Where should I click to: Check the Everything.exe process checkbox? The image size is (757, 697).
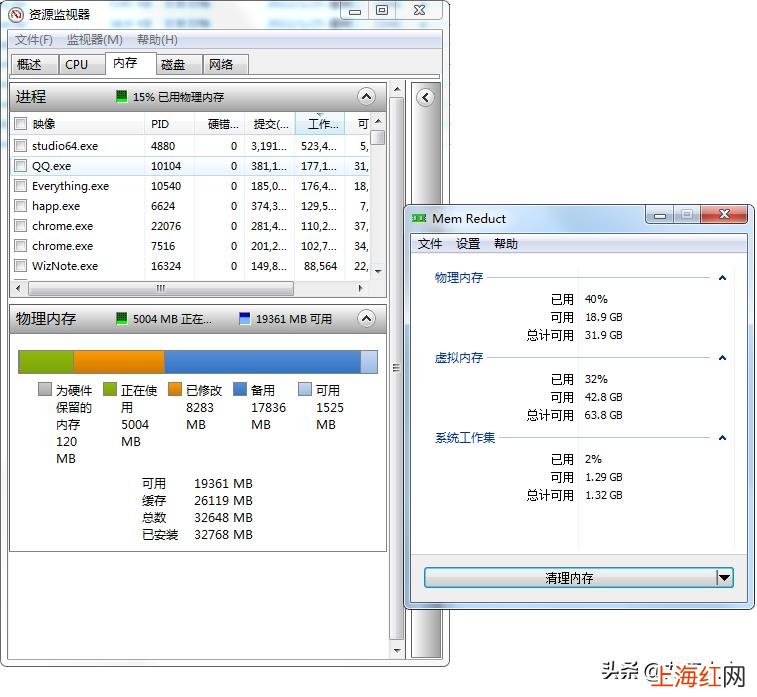(x=20, y=185)
